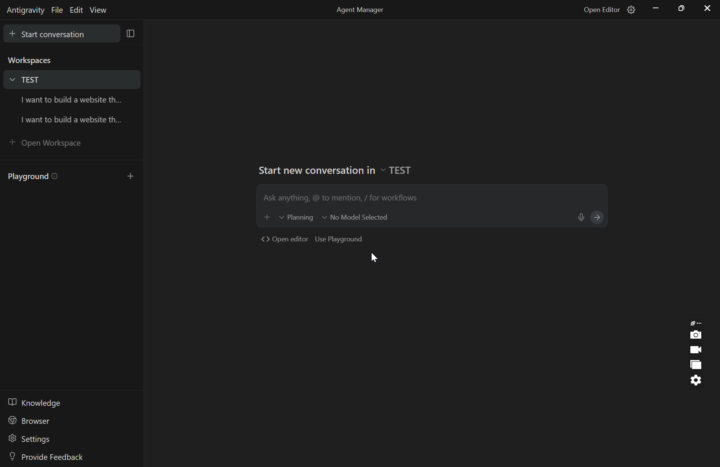Click the overlay gear settings icon
This screenshot has height=467, width=720.
click(x=696, y=380)
